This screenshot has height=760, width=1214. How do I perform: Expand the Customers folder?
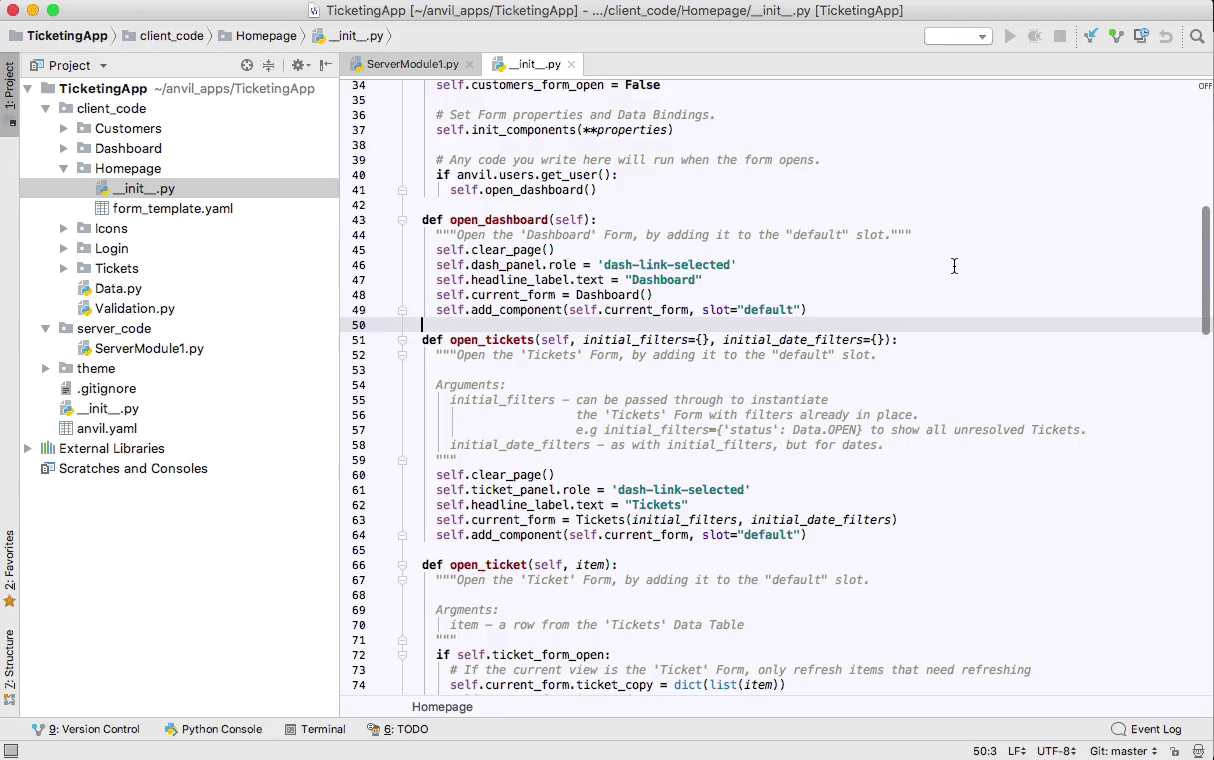[63, 128]
